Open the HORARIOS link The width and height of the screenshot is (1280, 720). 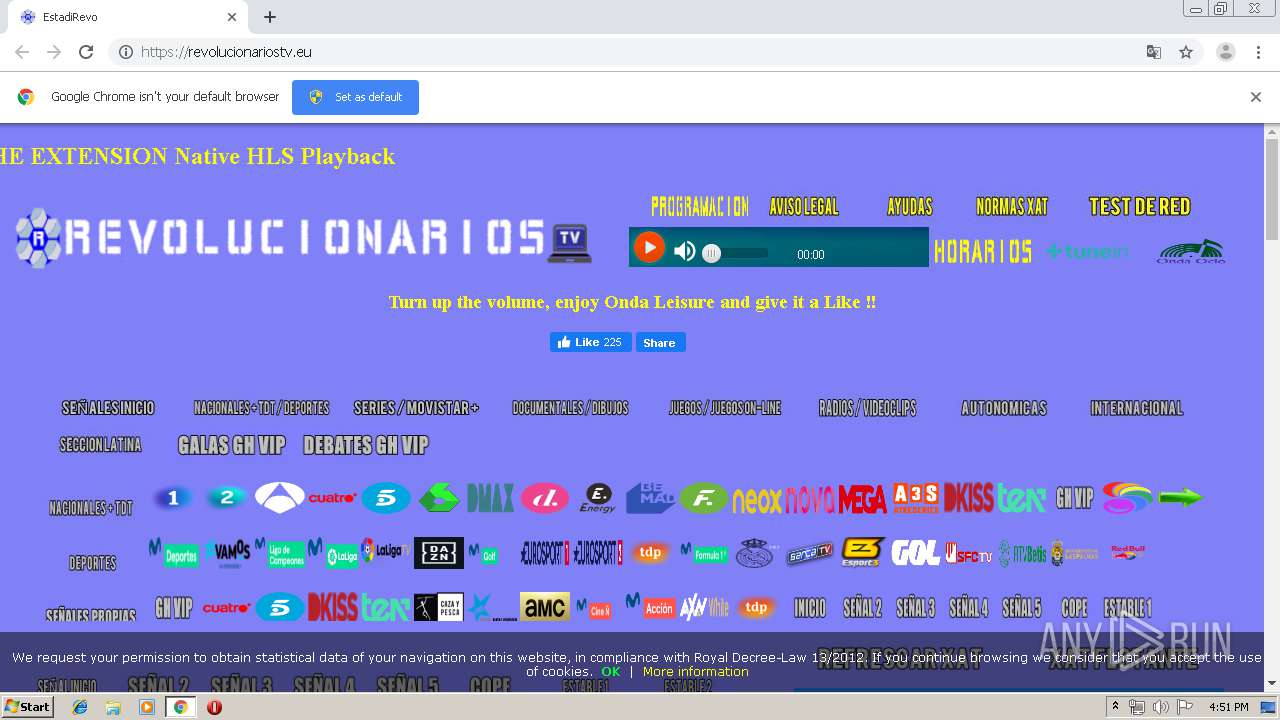pos(982,252)
